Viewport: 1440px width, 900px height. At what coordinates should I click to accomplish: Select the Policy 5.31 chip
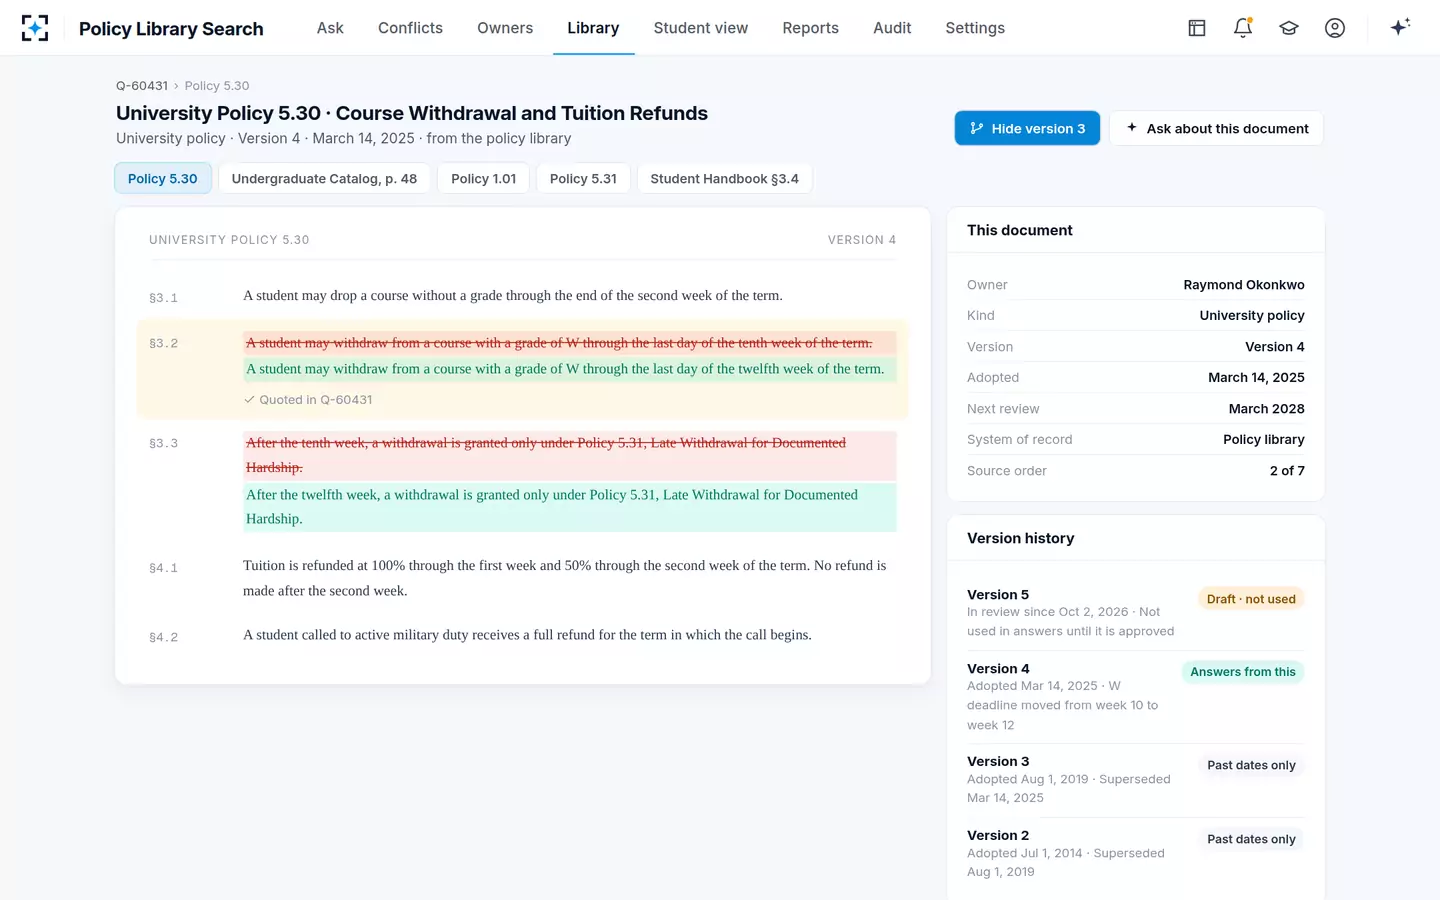[583, 178]
